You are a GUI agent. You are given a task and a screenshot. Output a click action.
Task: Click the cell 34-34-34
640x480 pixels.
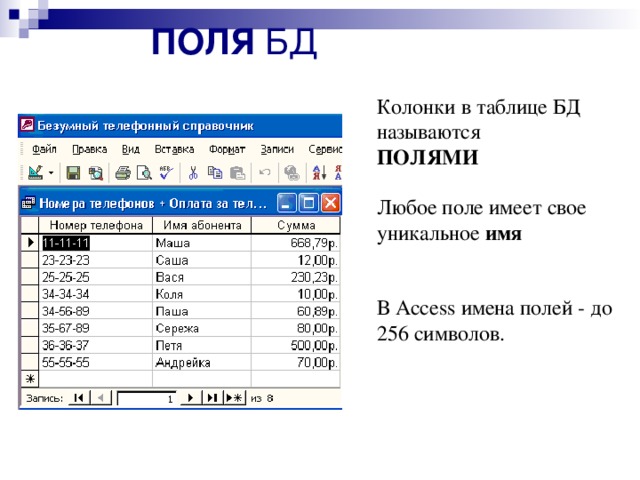coord(96,294)
